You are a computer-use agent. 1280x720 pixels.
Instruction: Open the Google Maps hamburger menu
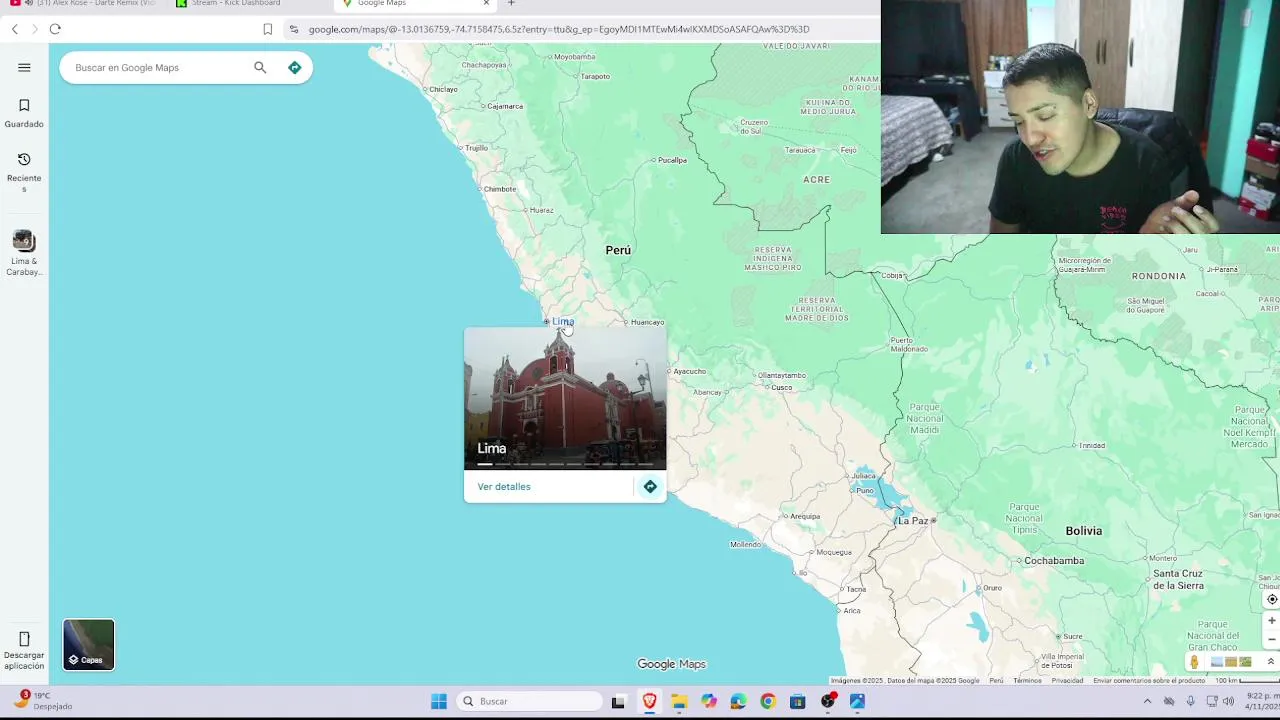(24, 67)
